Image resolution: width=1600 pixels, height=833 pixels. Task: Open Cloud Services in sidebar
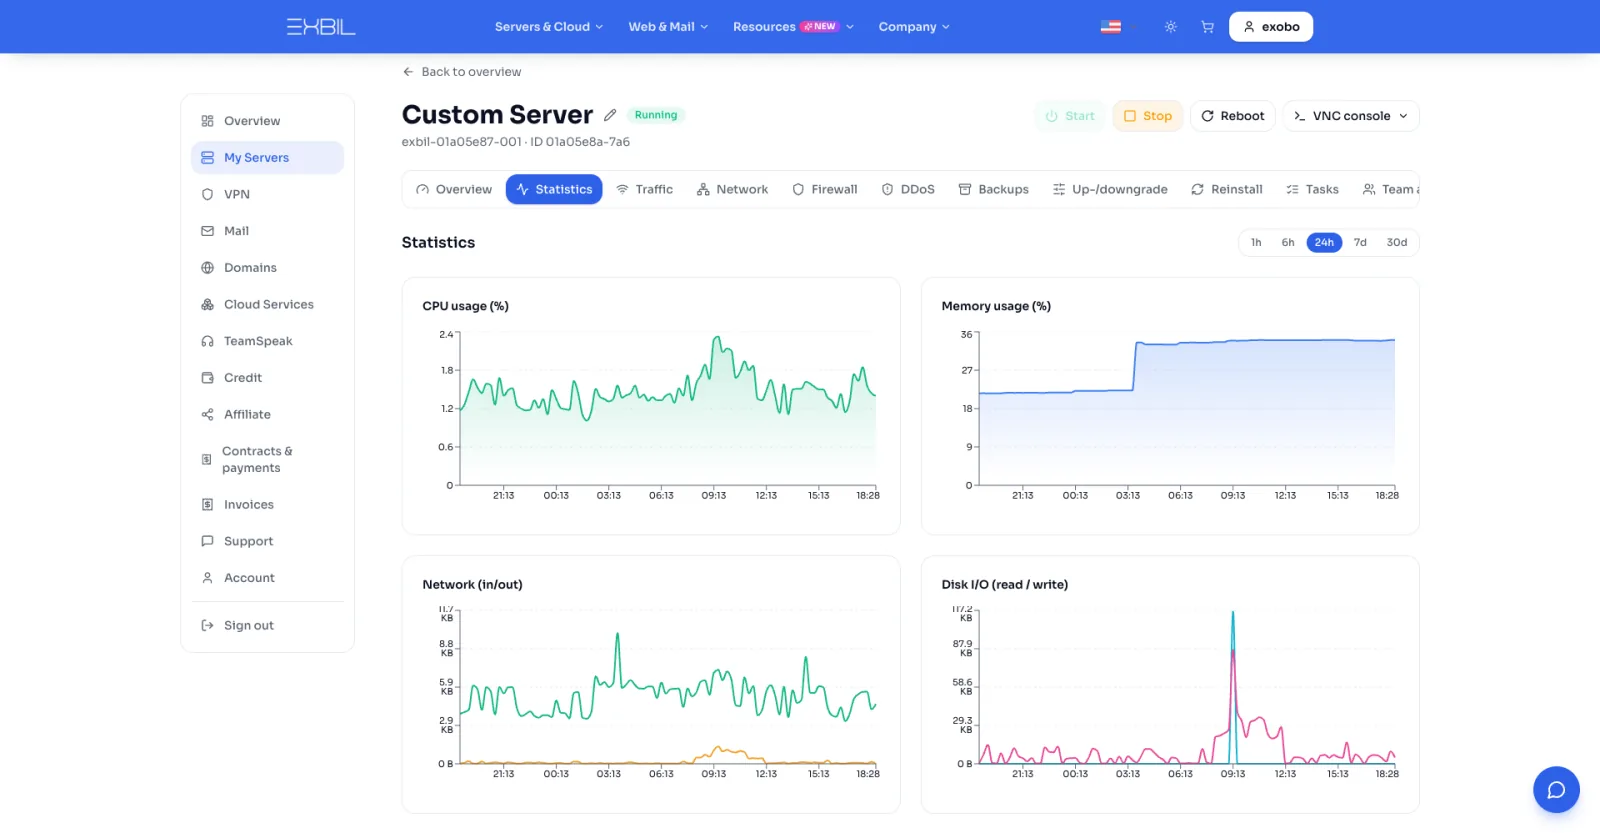tap(267, 304)
